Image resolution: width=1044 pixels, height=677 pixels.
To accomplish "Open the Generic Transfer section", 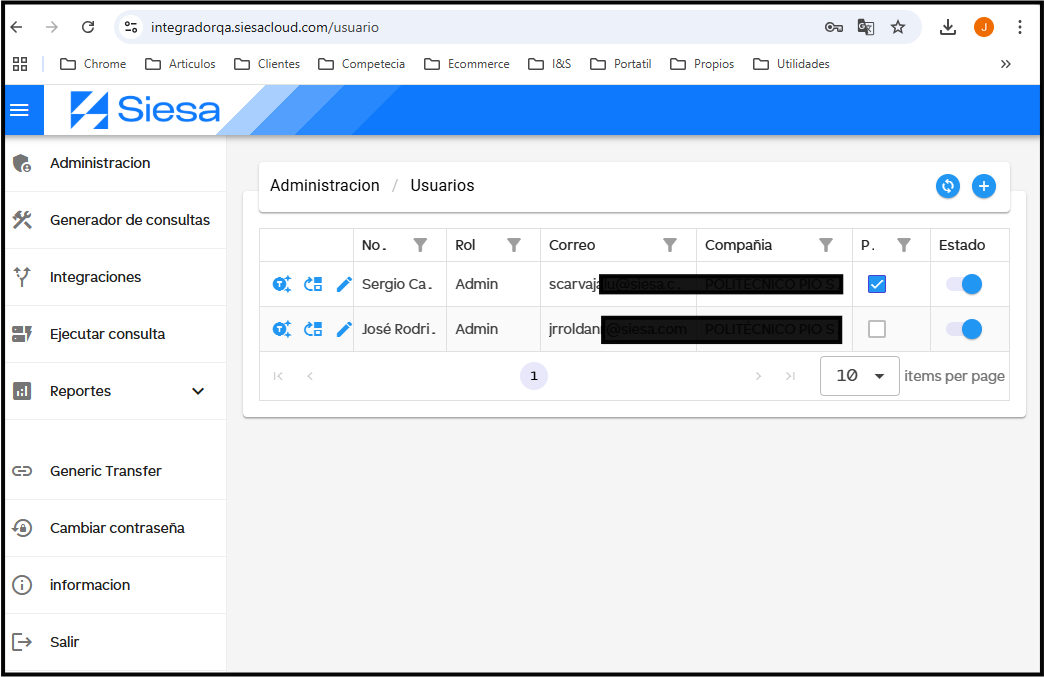I will pyautogui.click(x=103, y=471).
